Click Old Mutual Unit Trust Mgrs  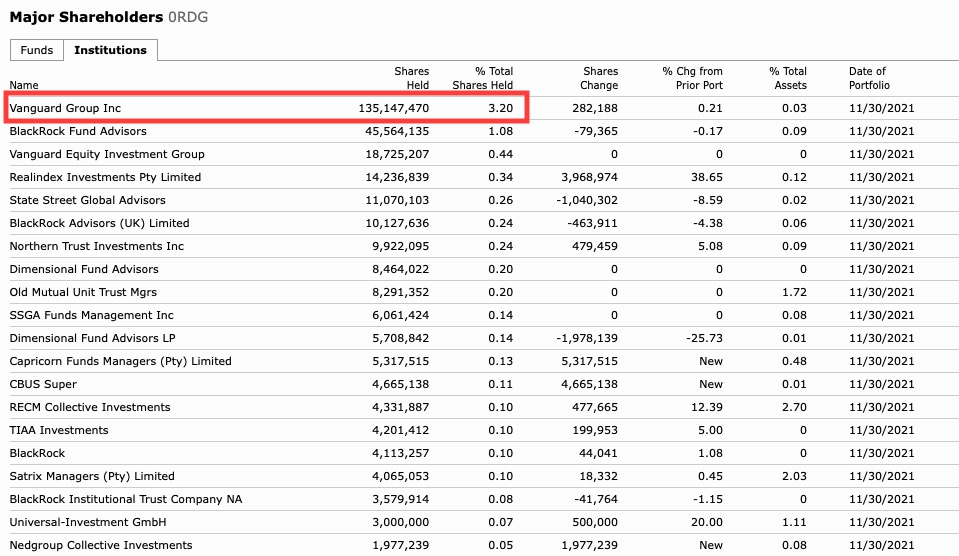coord(83,292)
